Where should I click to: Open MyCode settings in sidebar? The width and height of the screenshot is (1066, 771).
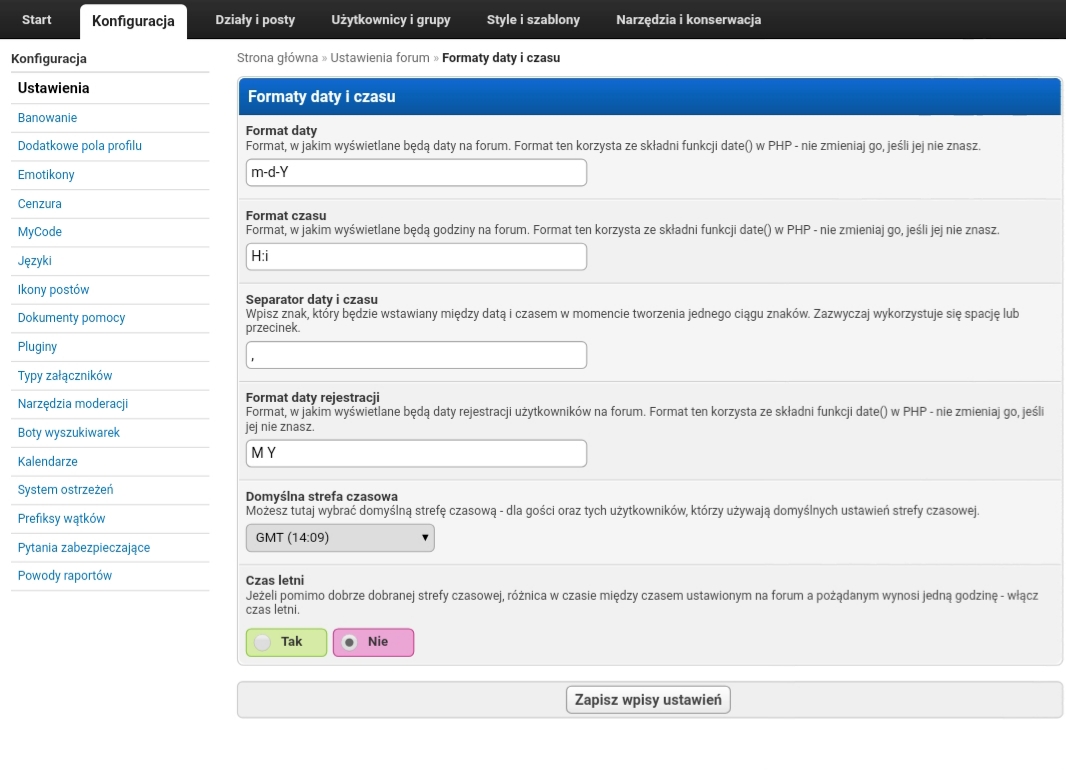[x=40, y=232]
